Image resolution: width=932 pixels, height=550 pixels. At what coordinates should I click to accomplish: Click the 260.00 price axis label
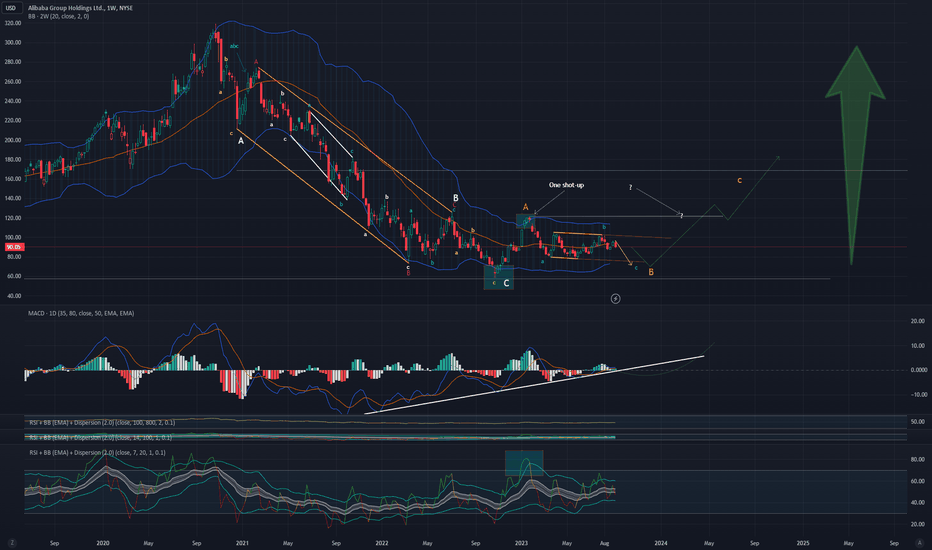(13, 81)
